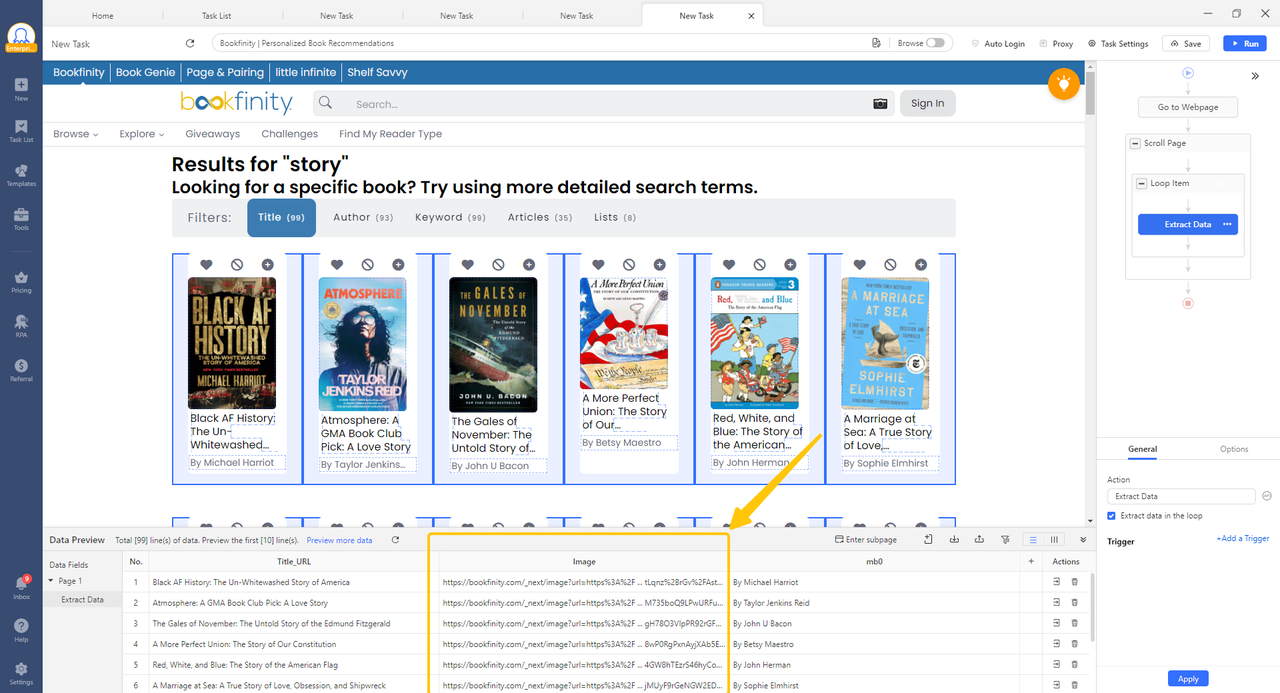Screen dimensions: 1280x693
Task: Open Pricing in the left sidebar
Action: point(21,282)
